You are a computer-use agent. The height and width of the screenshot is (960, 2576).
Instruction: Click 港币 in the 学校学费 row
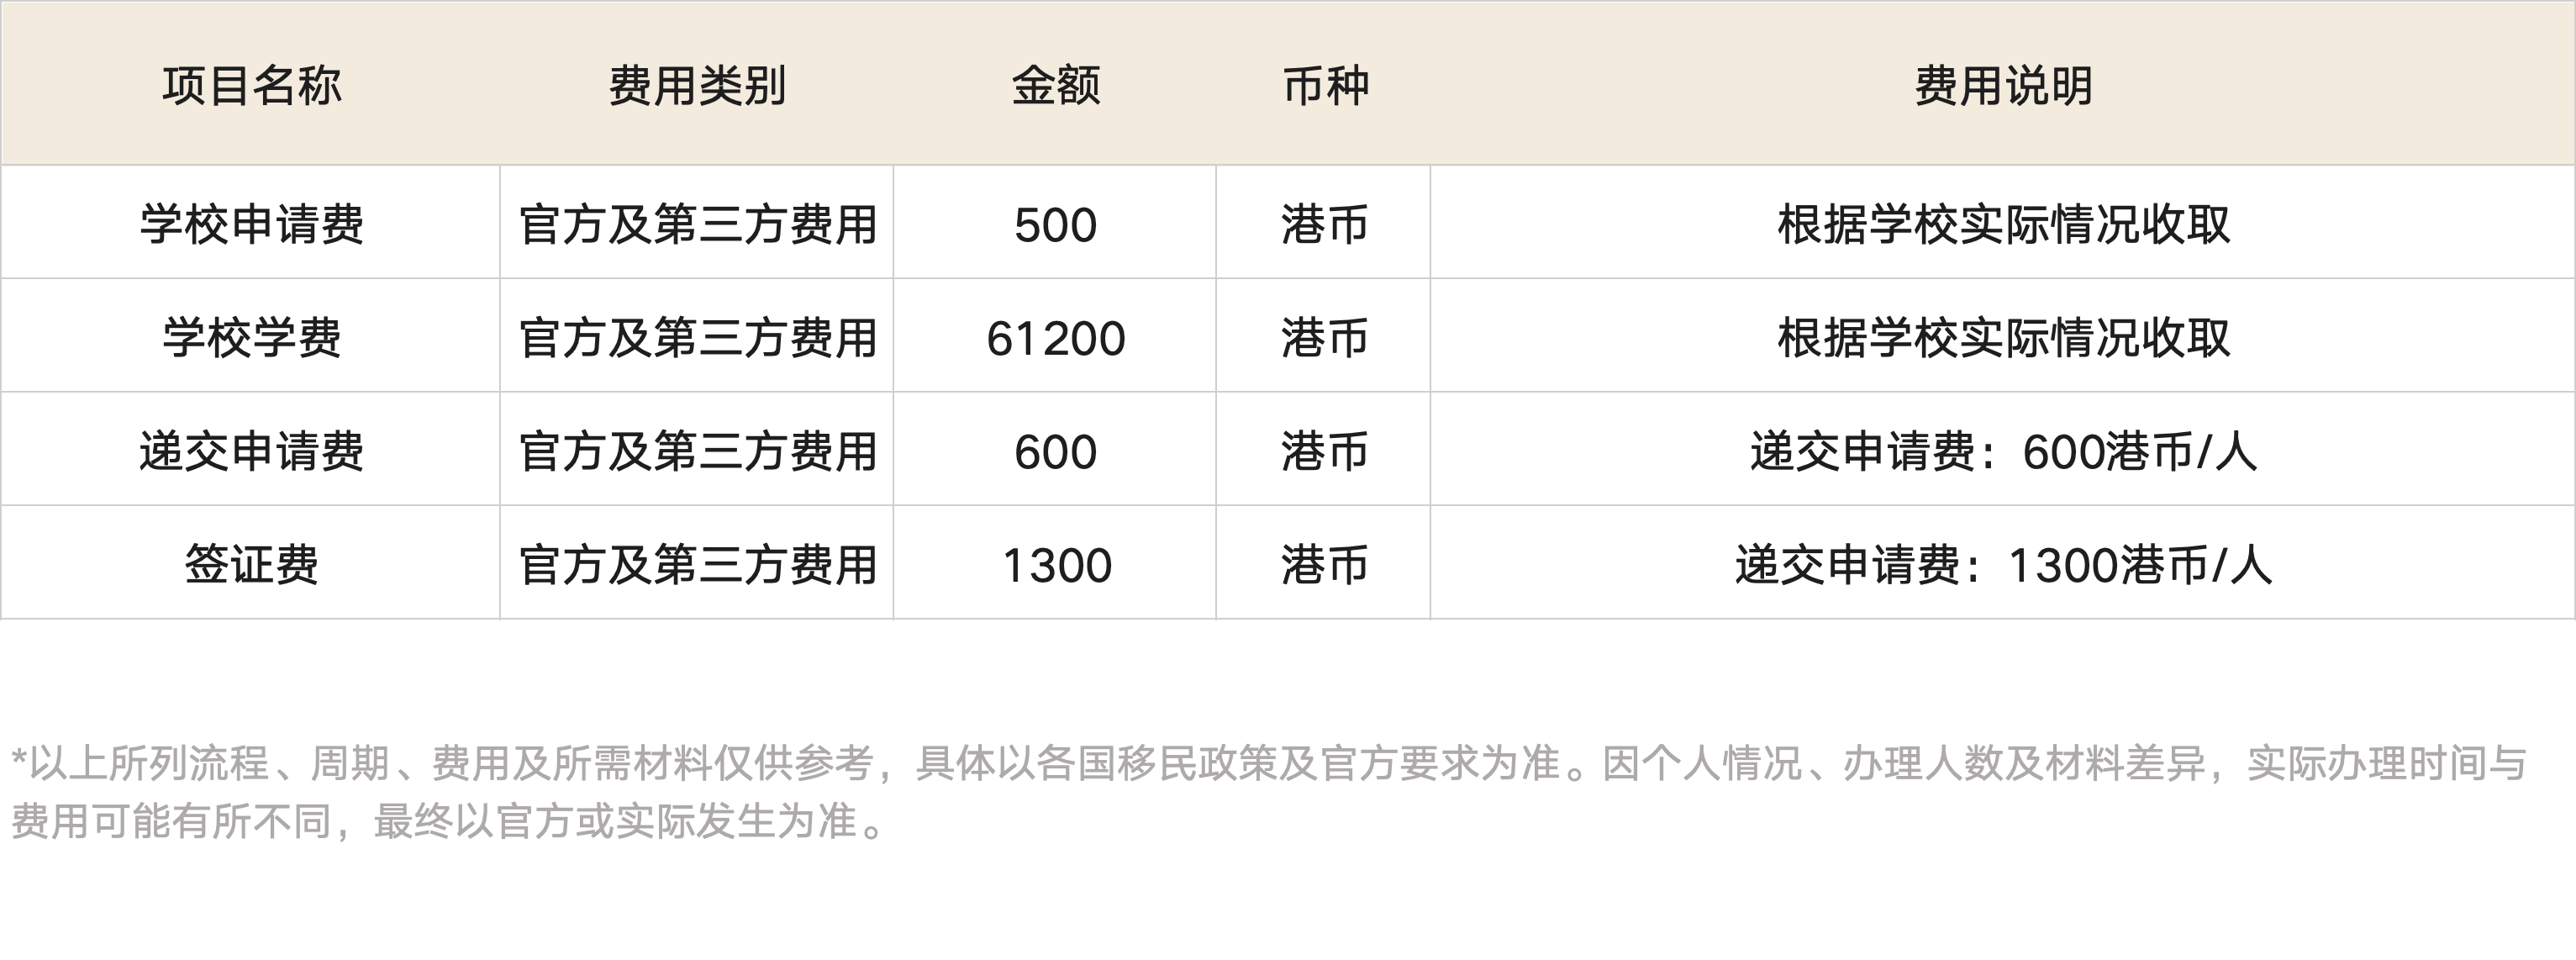(x=1325, y=337)
